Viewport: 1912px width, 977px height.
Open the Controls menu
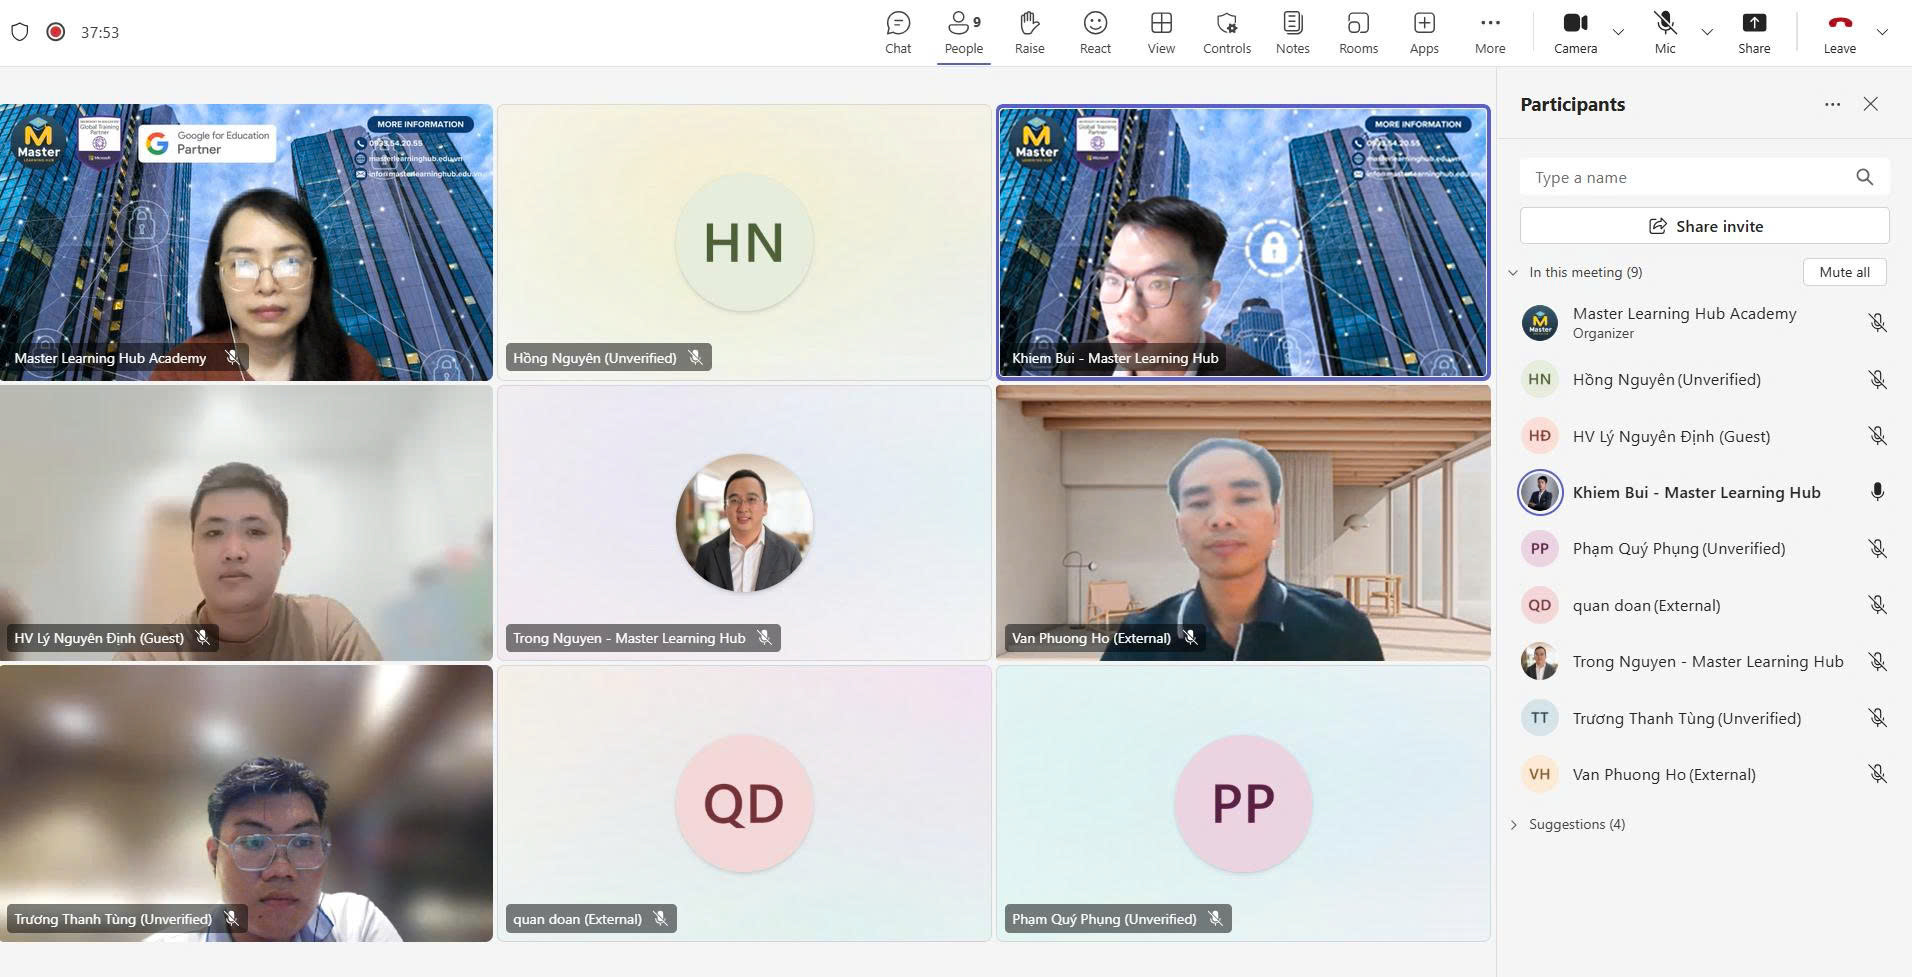coord(1227,32)
